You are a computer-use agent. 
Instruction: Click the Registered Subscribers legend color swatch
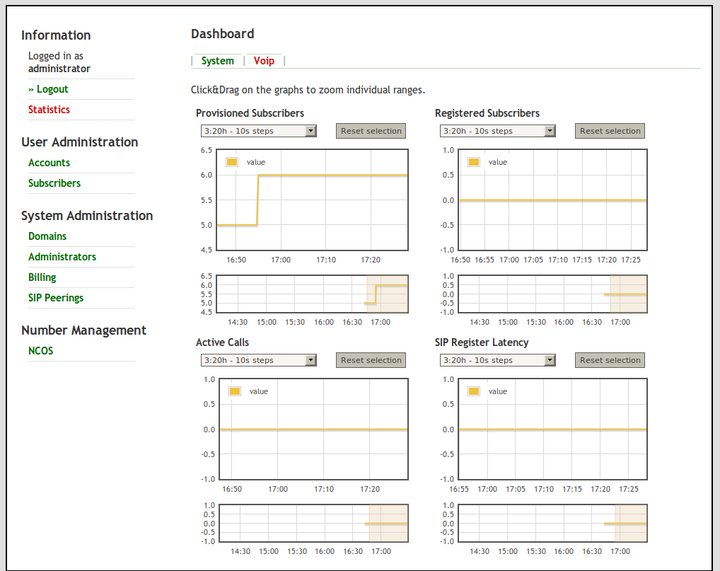pyautogui.click(x=474, y=161)
